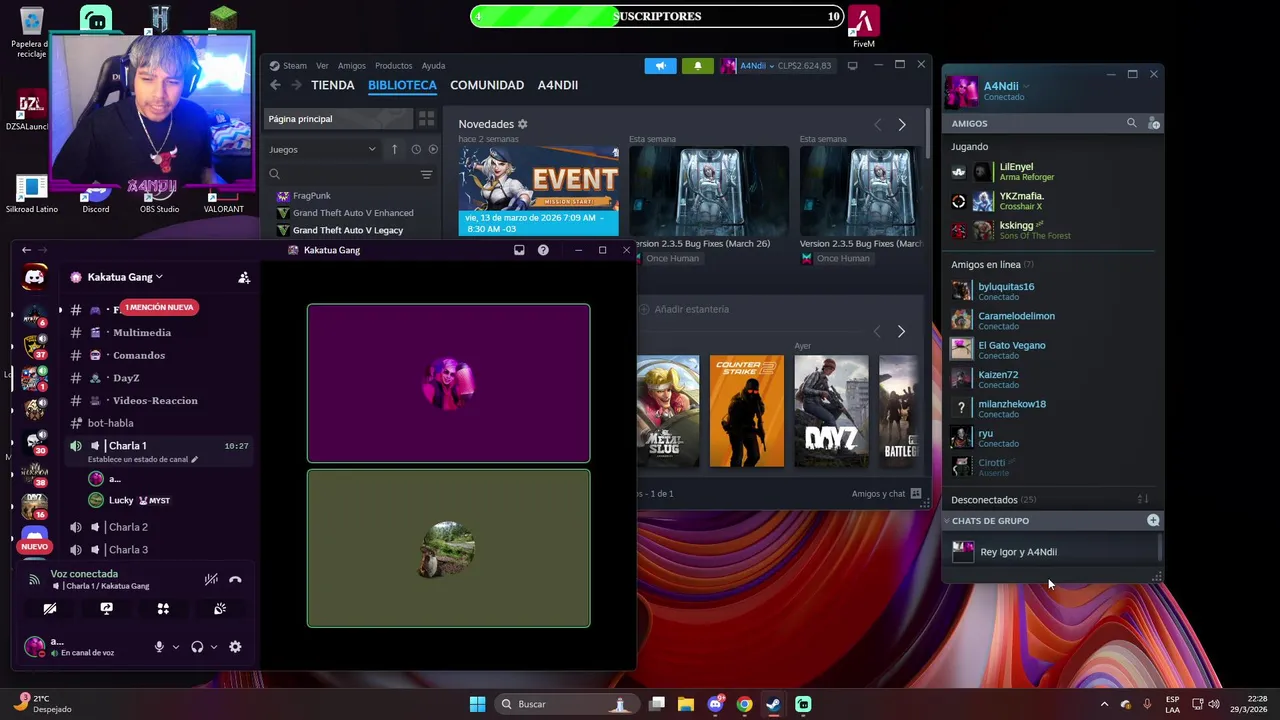Open Ayuda menu in Steam
The width and height of the screenshot is (1280, 720).
coord(433,66)
